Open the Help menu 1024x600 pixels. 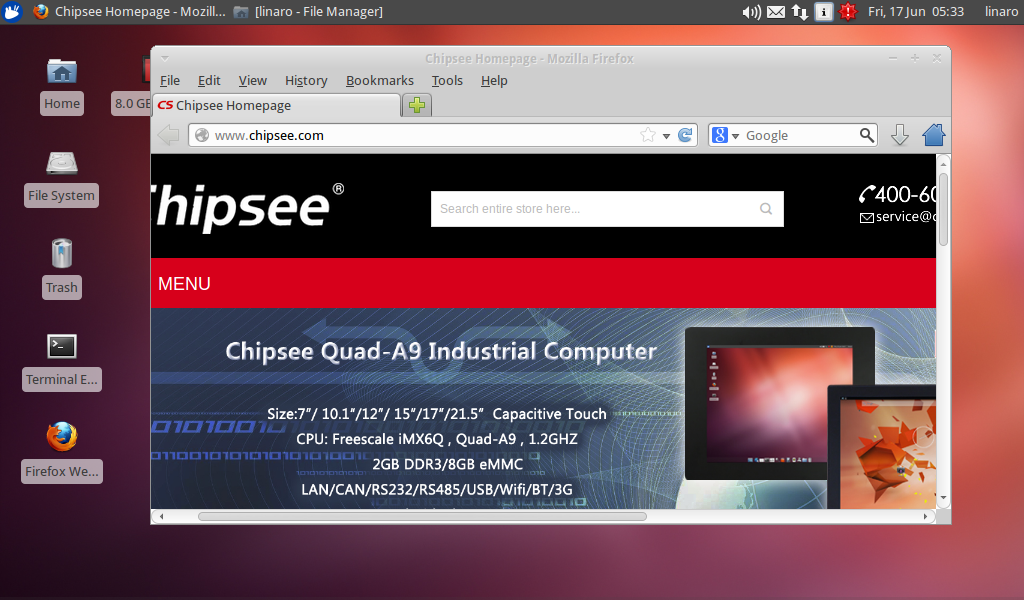pos(494,80)
